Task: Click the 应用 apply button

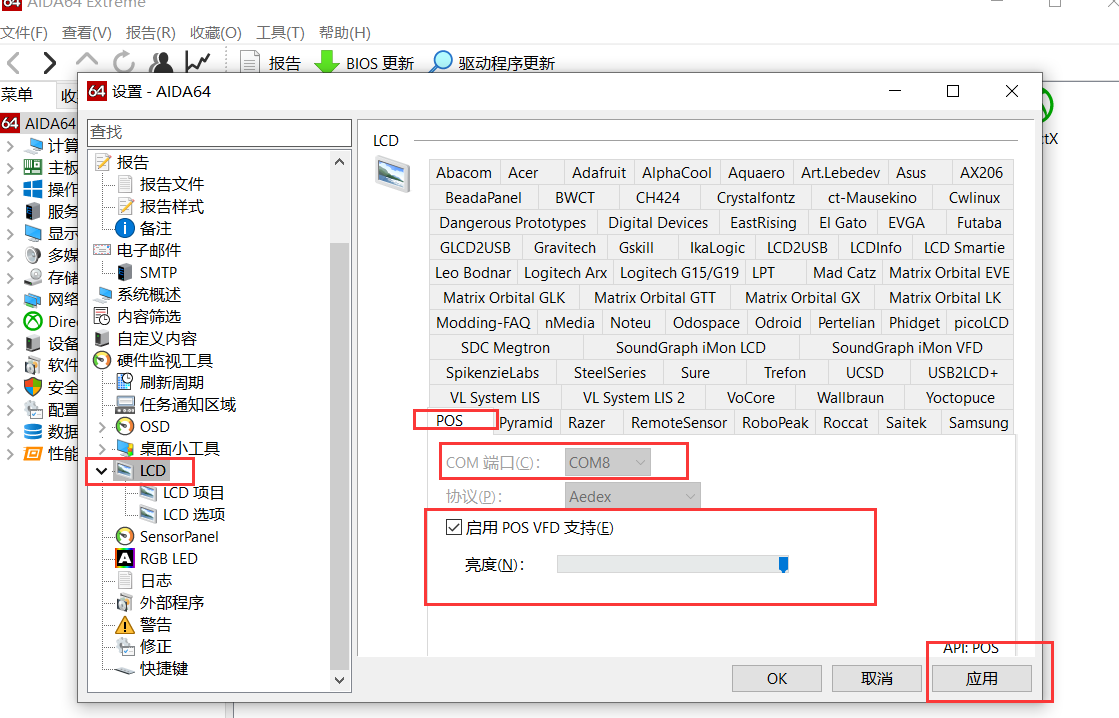Action: [x=982, y=679]
